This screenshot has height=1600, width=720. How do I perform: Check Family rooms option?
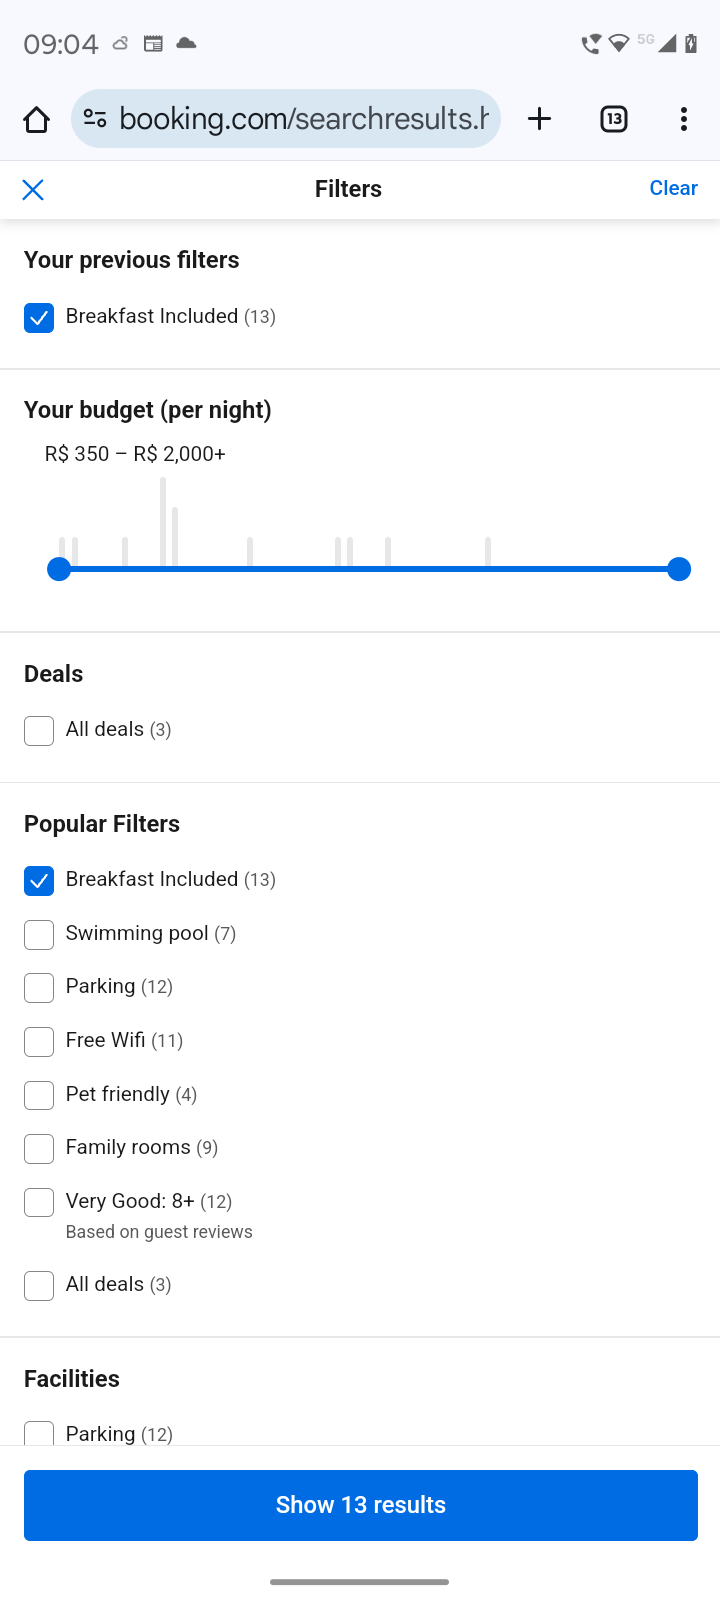(39, 1149)
